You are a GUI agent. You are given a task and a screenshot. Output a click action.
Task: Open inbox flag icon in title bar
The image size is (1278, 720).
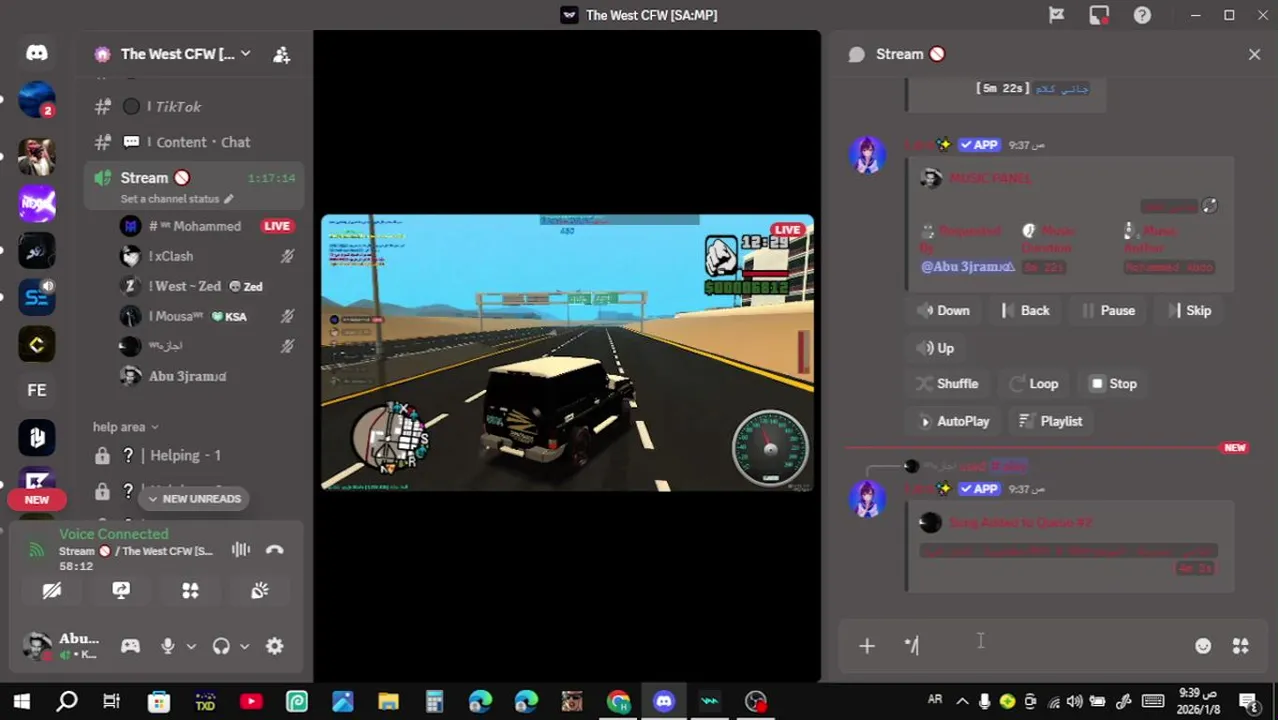click(x=1056, y=15)
